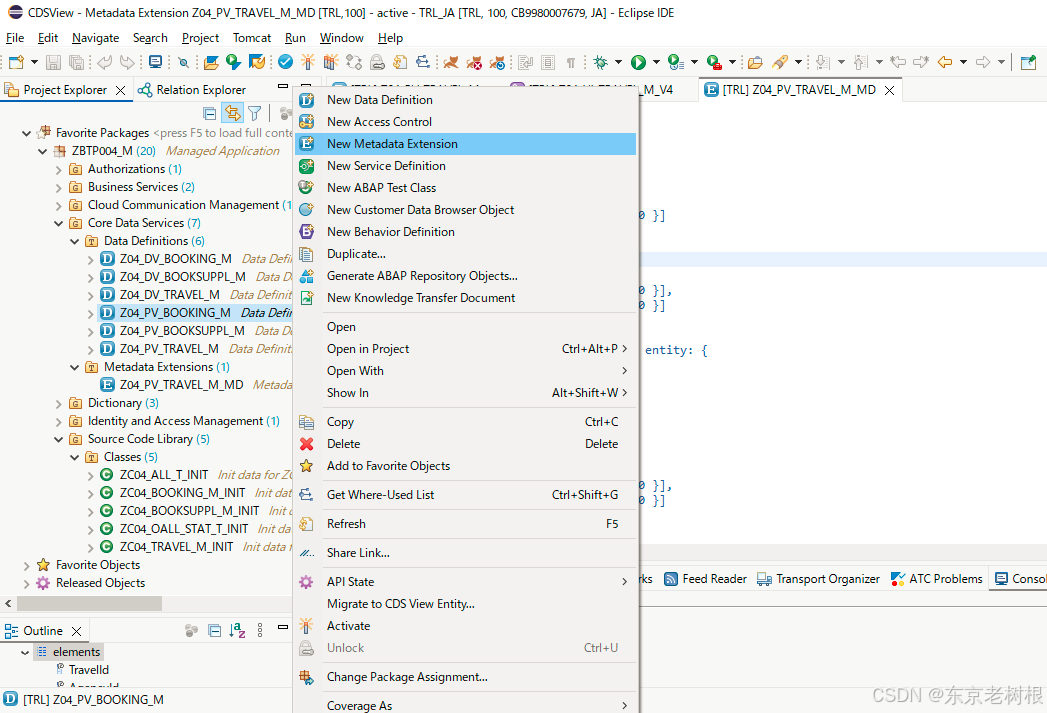Close the Z04_PV_TRAVEL_M_MD editor tab
The width and height of the screenshot is (1047, 713).
889,90
